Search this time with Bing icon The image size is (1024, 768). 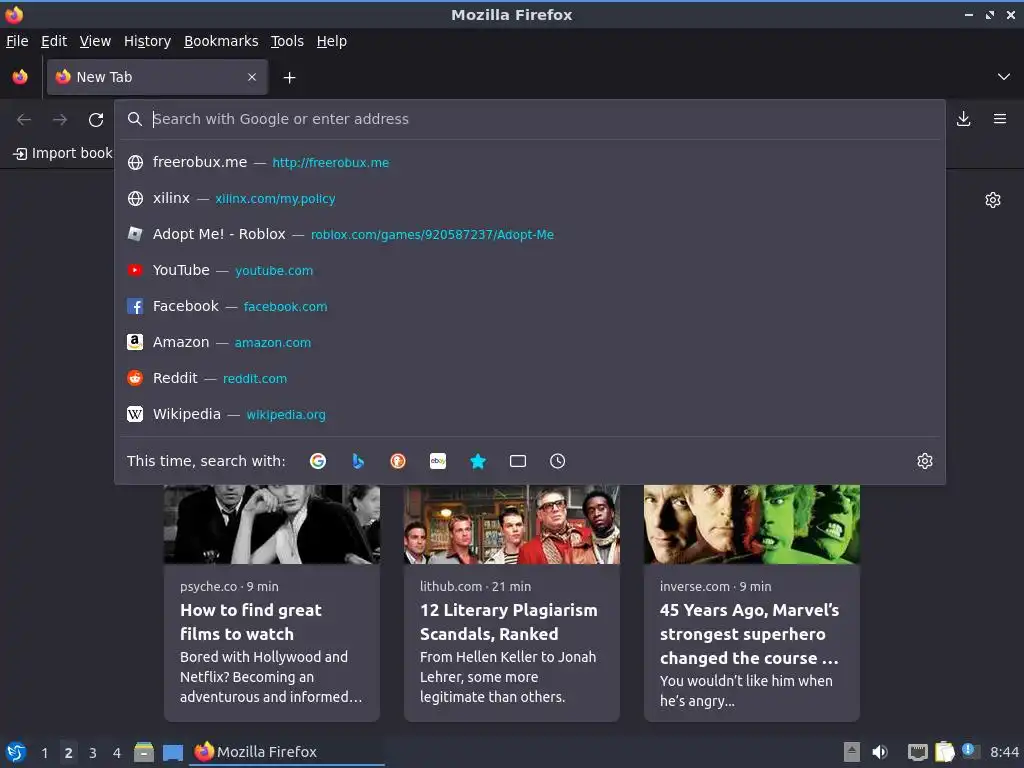(358, 461)
